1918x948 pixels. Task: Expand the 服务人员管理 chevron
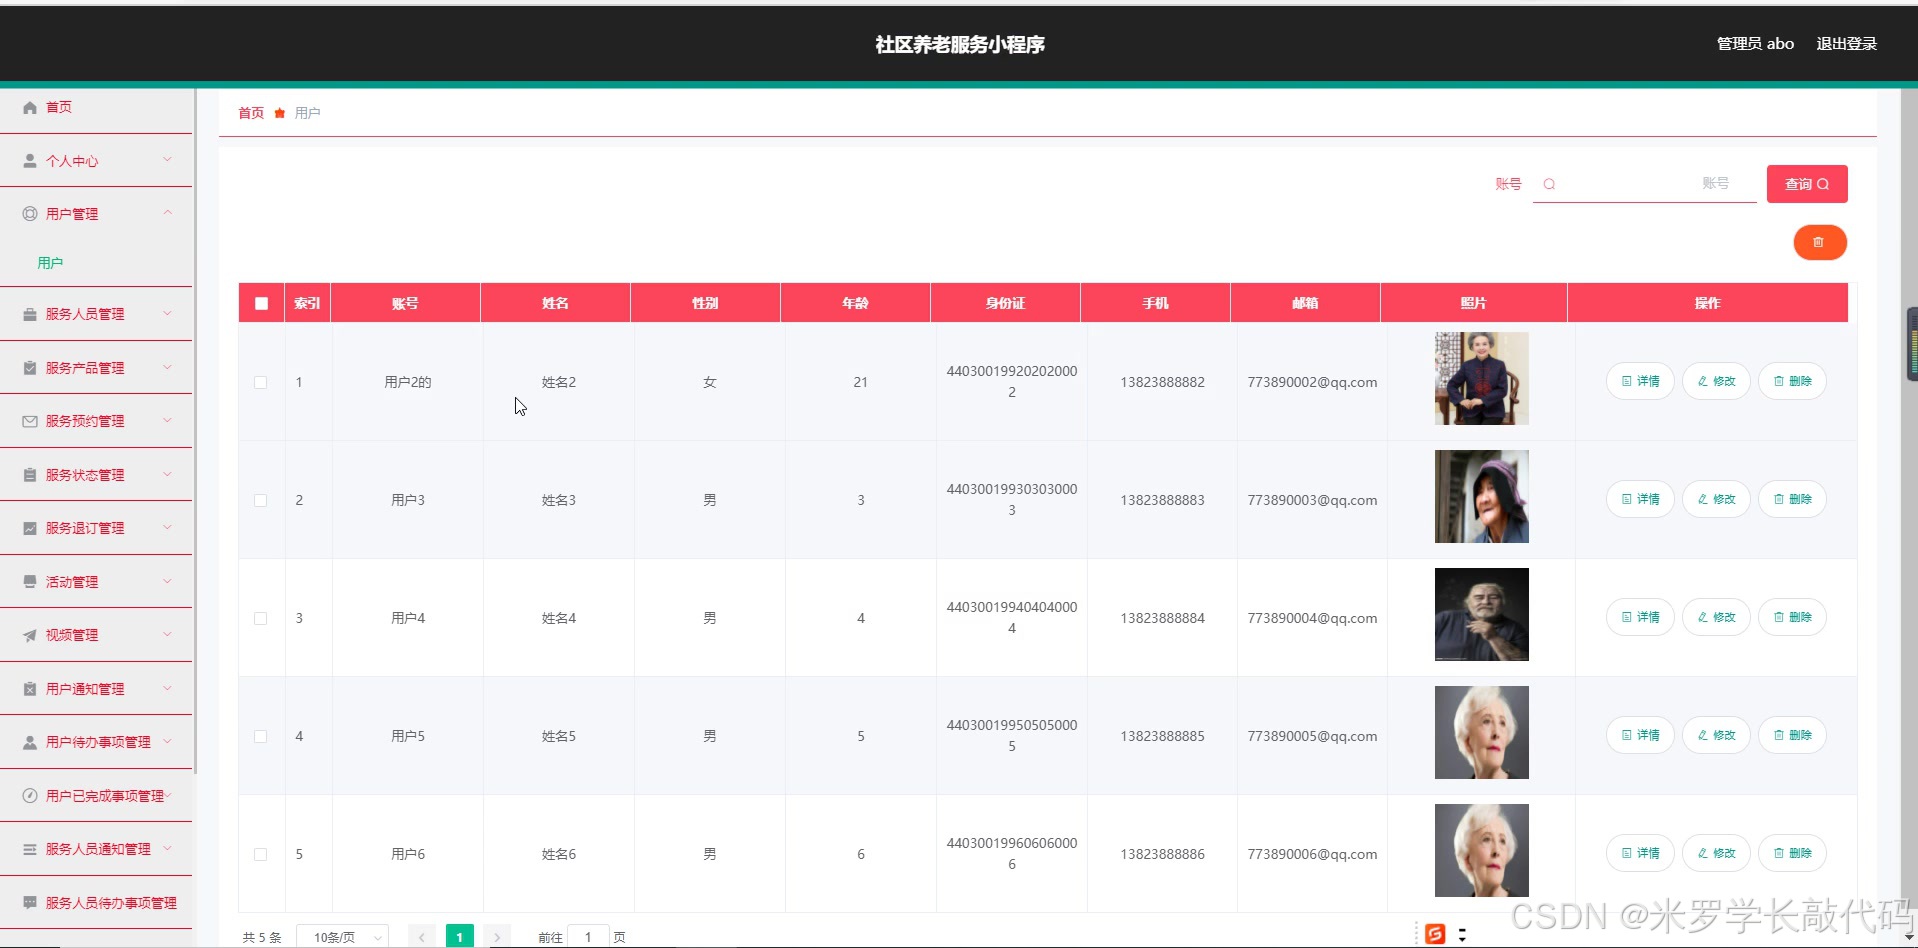(x=167, y=313)
